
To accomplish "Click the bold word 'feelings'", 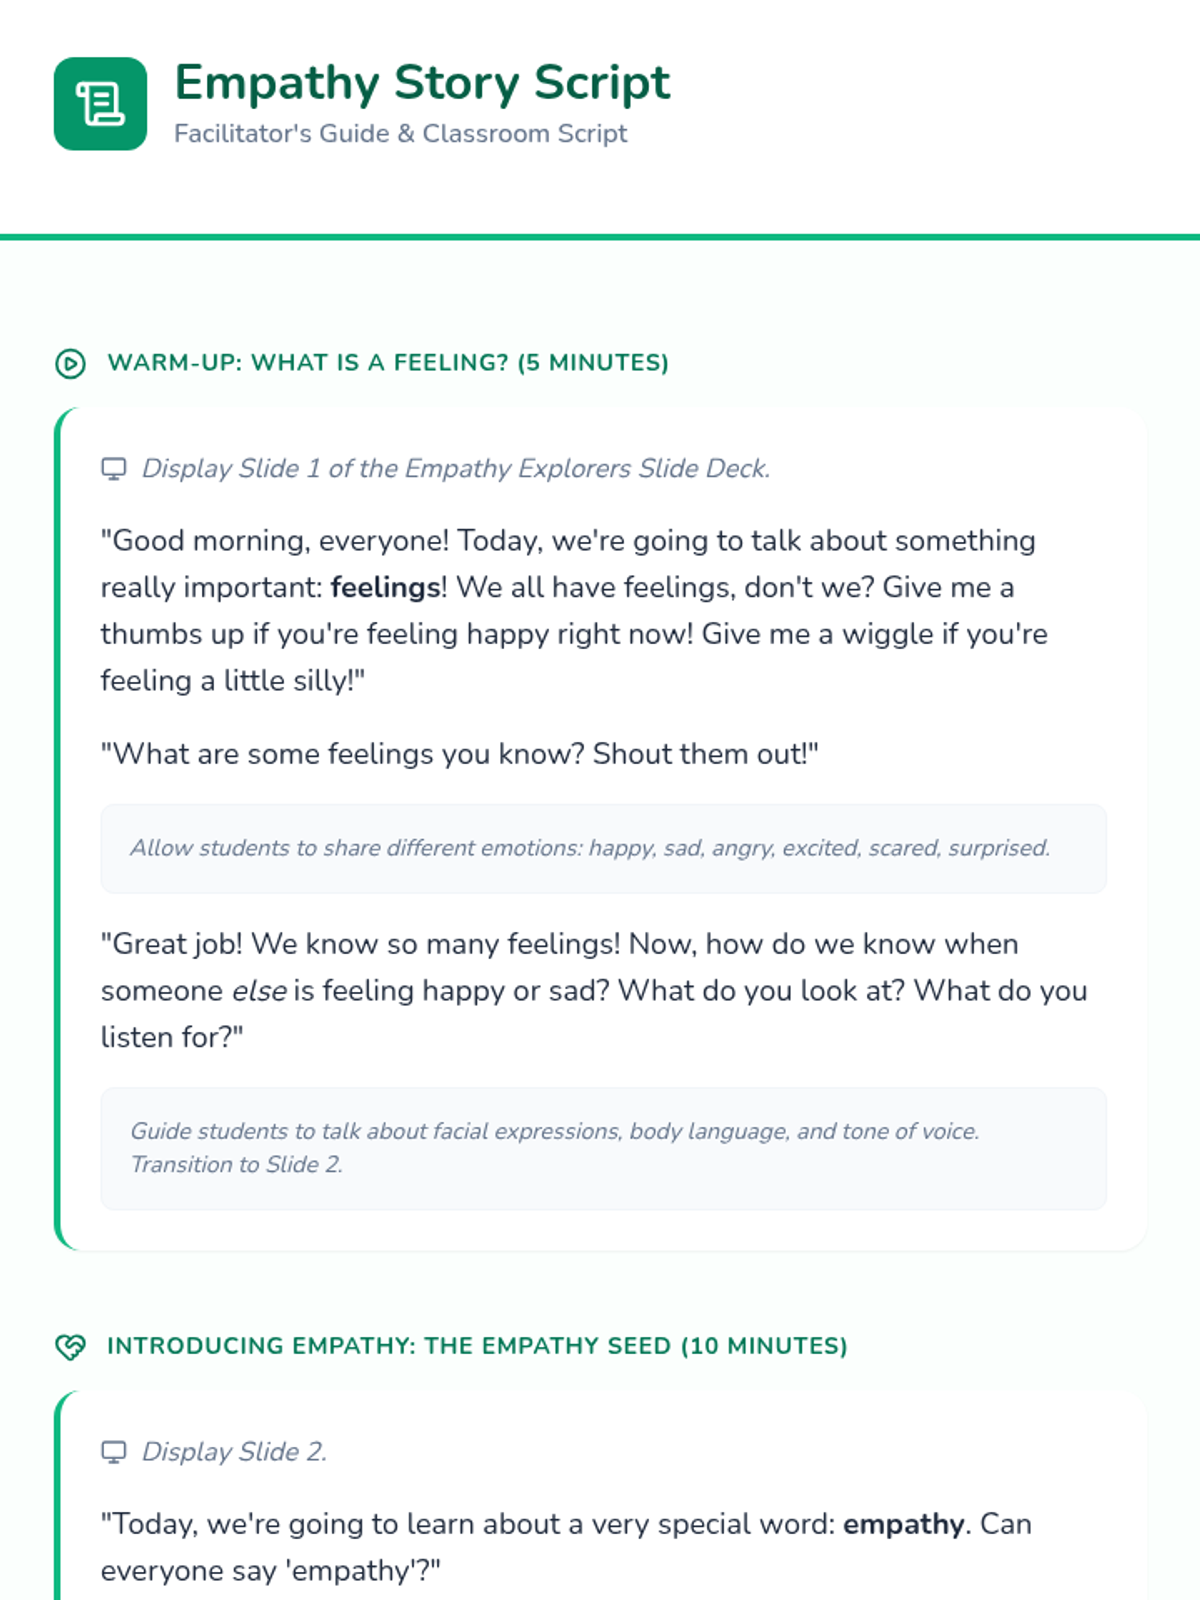I will pyautogui.click(x=385, y=587).
